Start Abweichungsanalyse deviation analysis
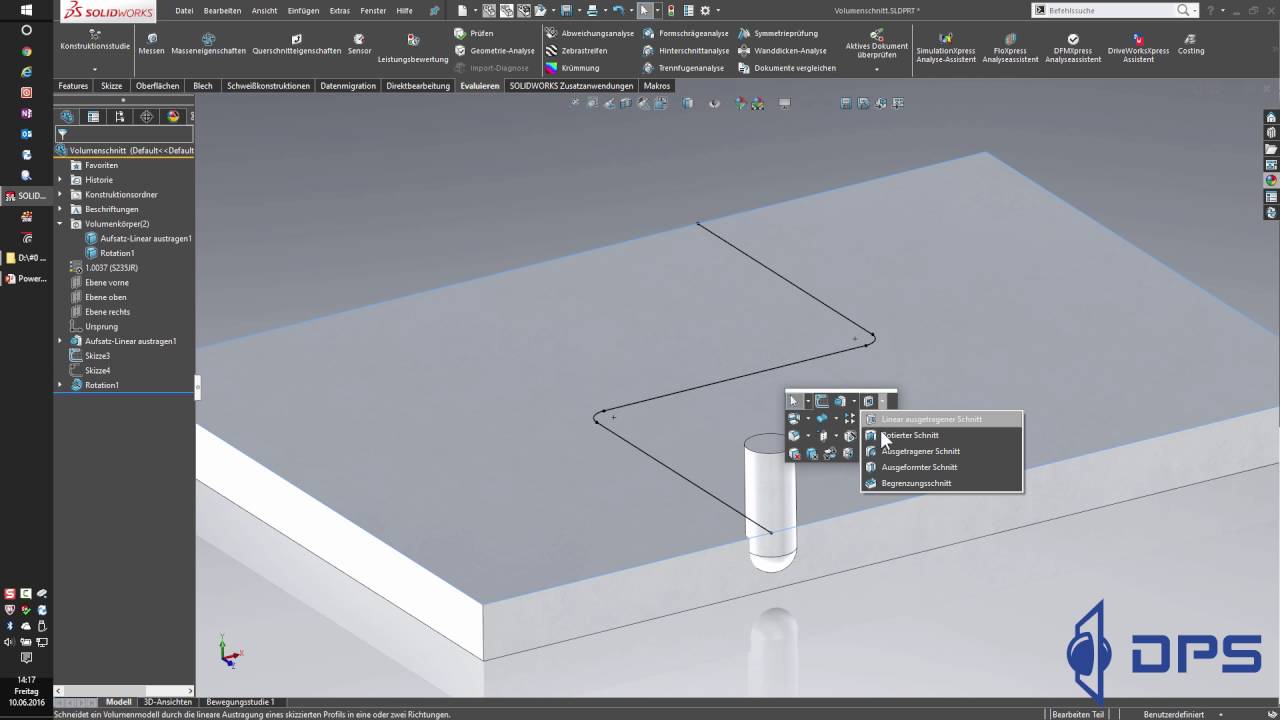Image resolution: width=1280 pixels, height=720 pixels. click(x=590, y=33)
